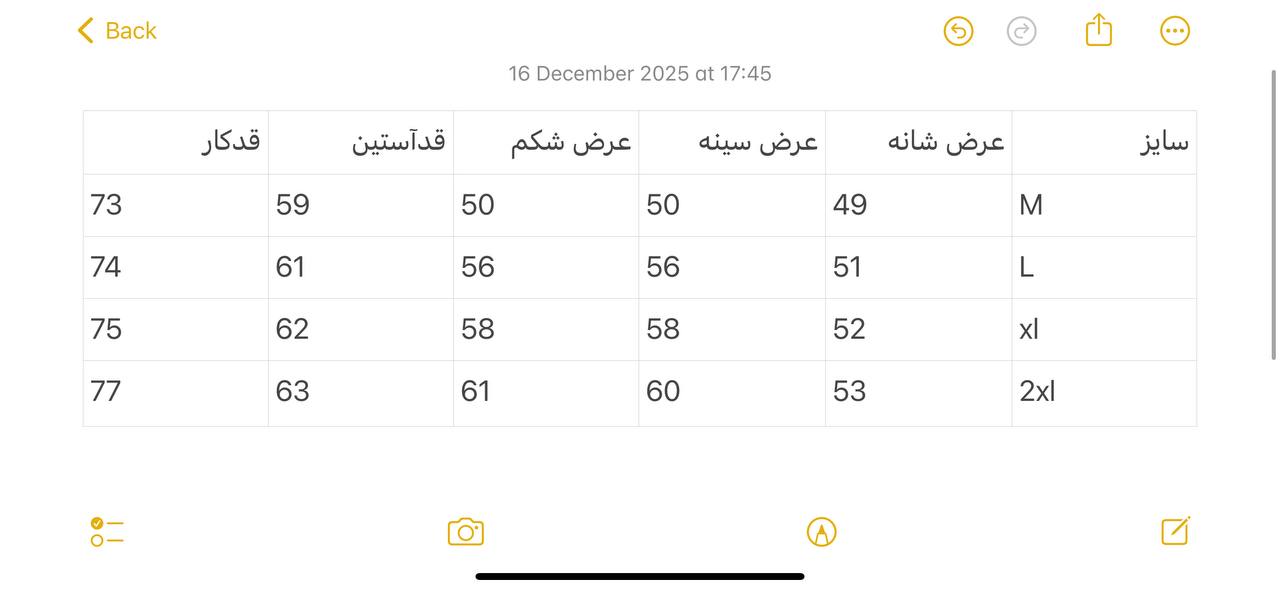Select the cell containing M
The height and width of the screenshot is (591, 1280).
pyautogui.click(x=1104, y=204)
